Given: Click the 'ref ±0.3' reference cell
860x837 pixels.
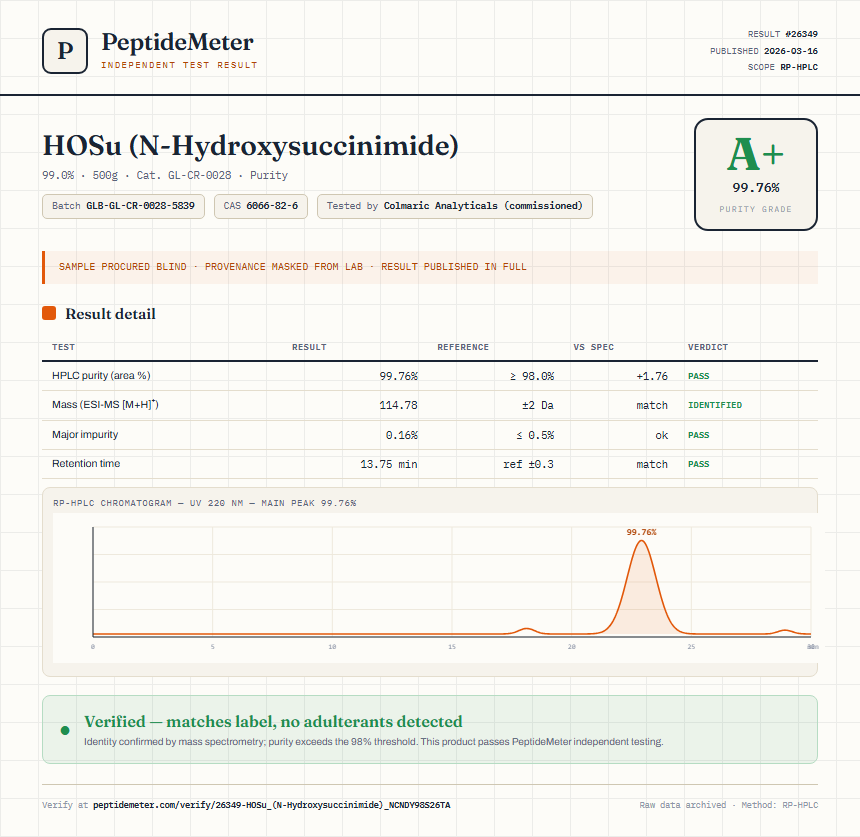Looking at the screenshot, I should pyautogui.click(x=529, y=465).
